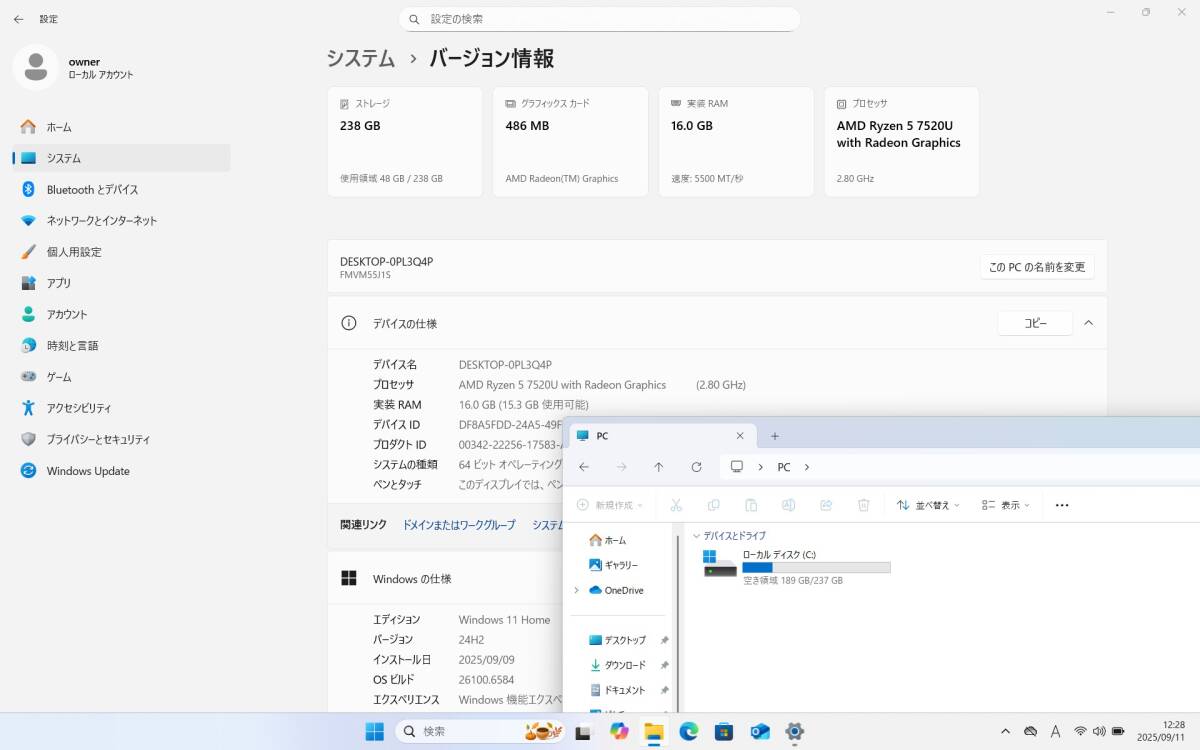This screenshot has height=750, width=1200.
Task: Open the Copilot taskbar icon
Action: coord(619,732)
